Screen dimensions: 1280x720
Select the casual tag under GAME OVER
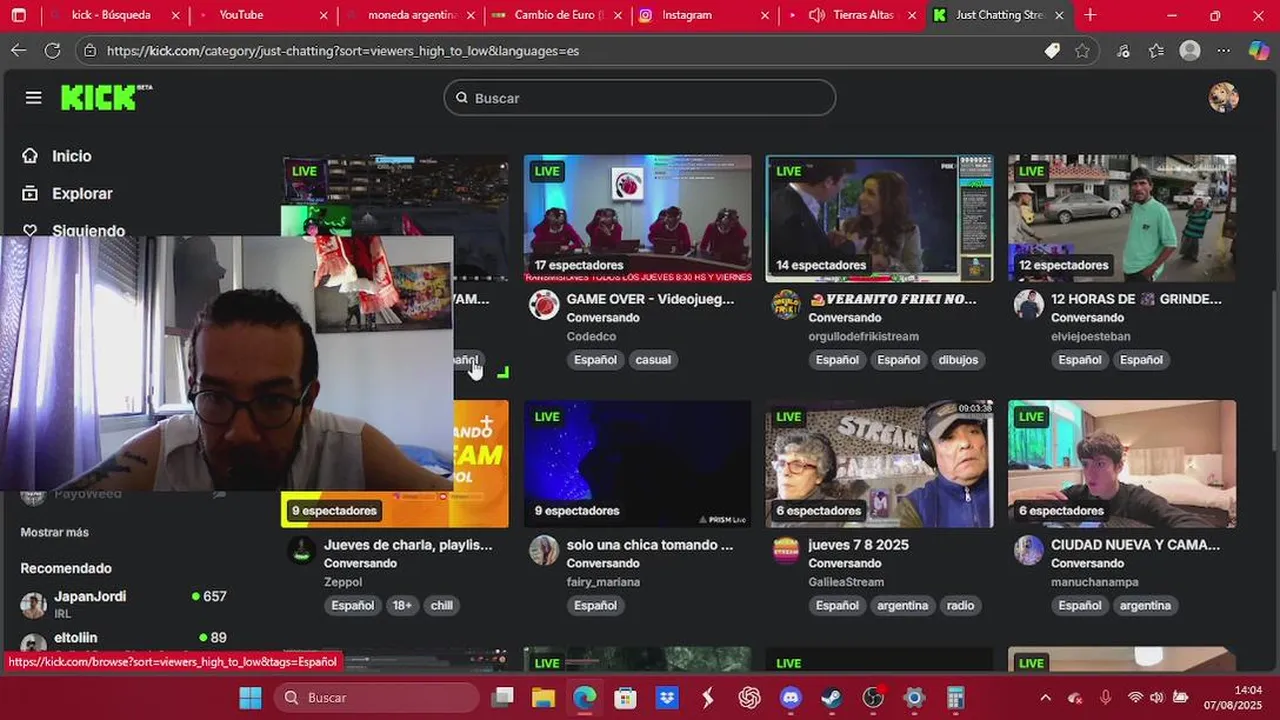[x=653, y=360]
